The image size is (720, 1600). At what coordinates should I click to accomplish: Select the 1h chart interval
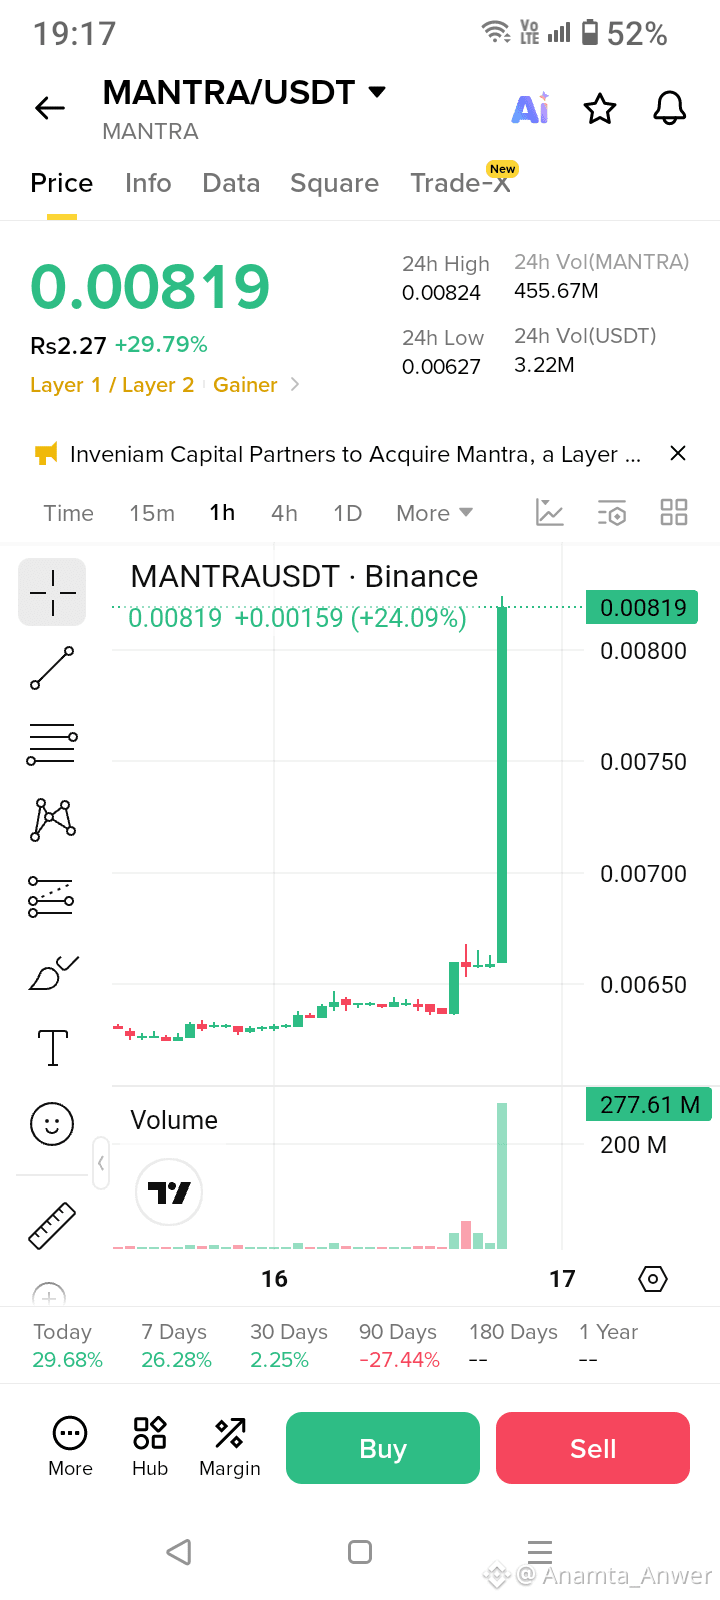coord(222,513)
